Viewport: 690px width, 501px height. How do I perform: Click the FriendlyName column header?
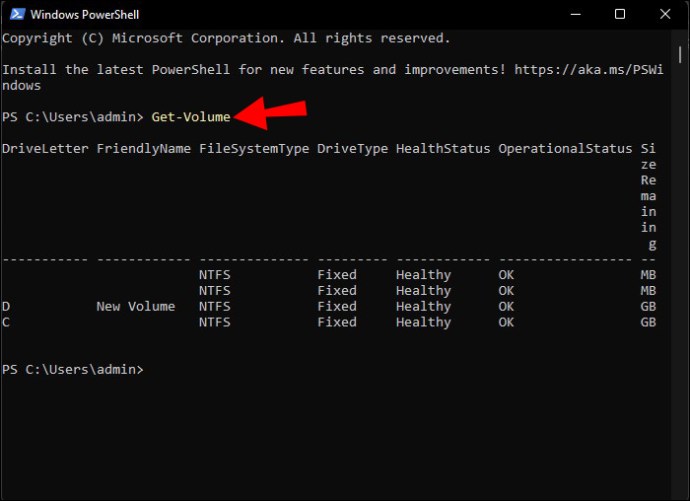tap(143, 148)
